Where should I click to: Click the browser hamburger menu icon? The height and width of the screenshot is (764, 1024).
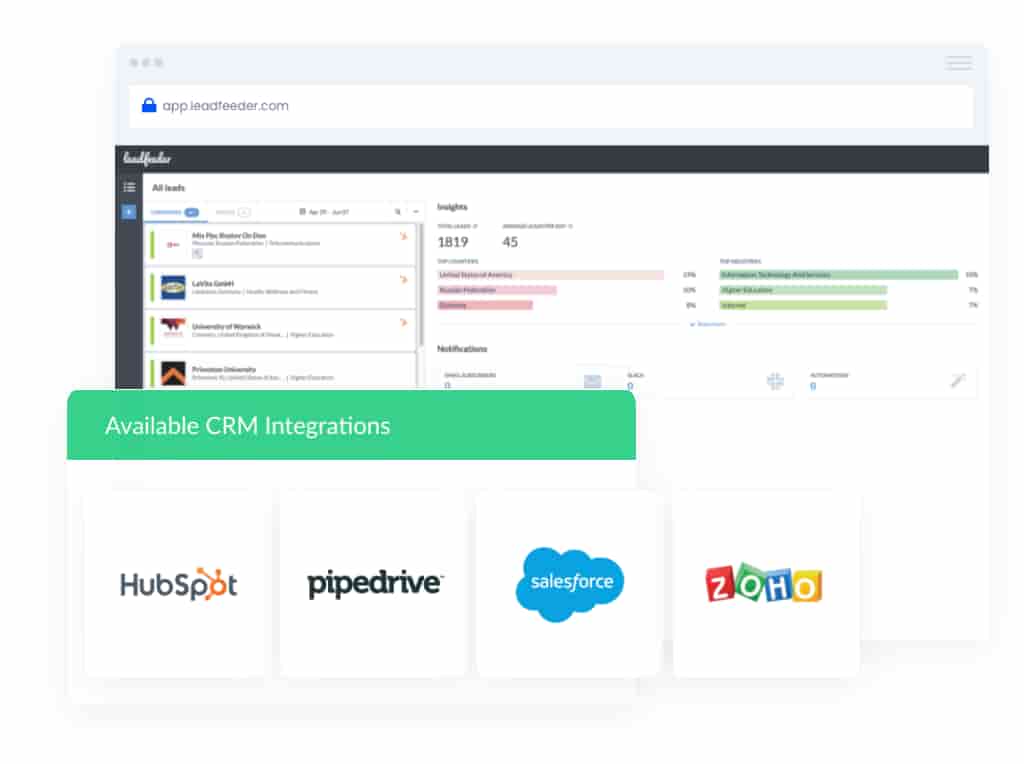958,63
